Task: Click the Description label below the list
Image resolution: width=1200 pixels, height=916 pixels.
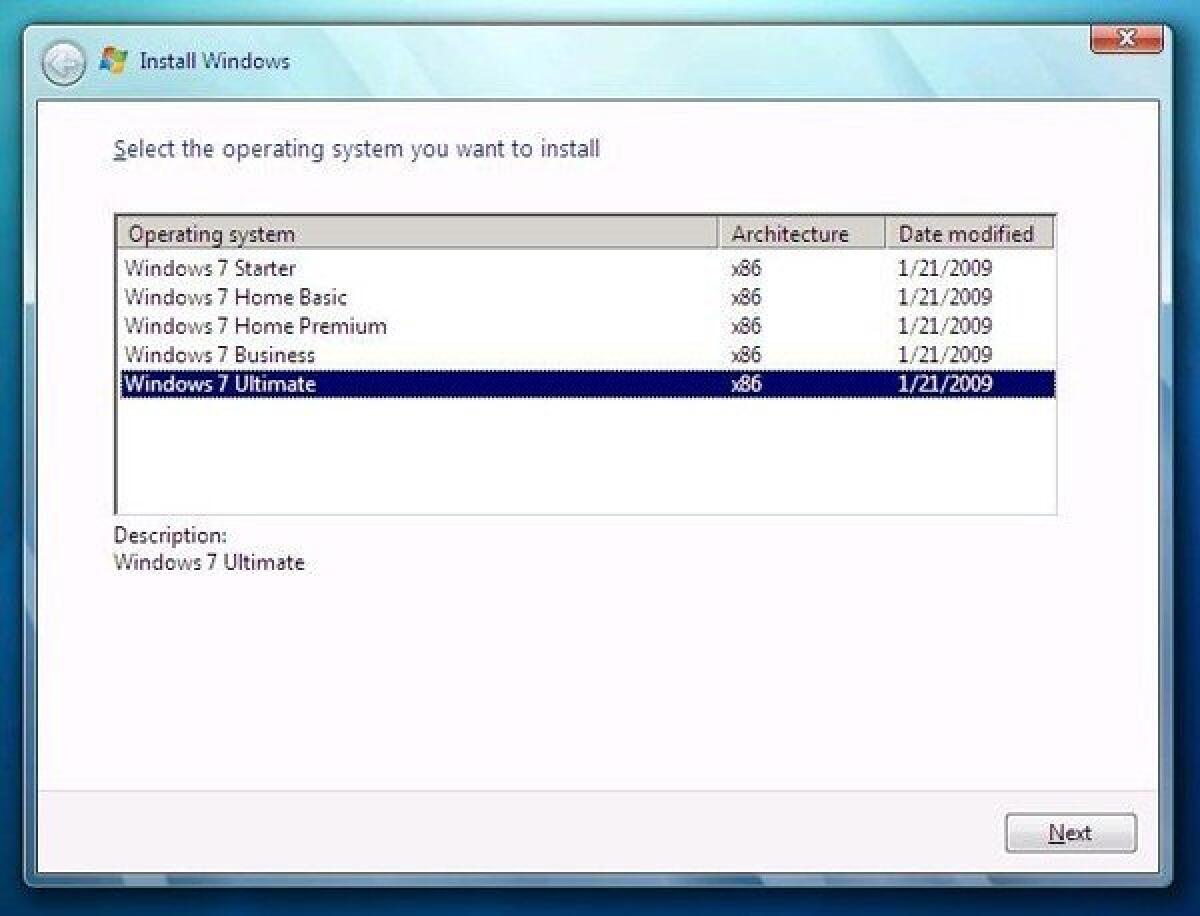Action: coord(160,535)
